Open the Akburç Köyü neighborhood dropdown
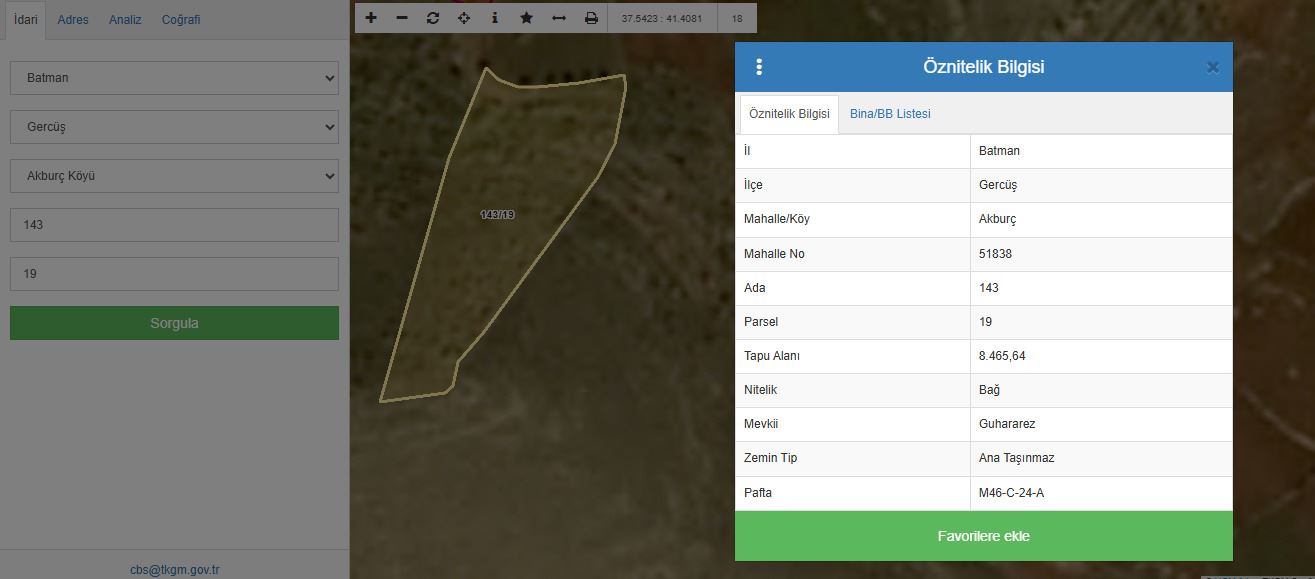Screen dimensions: 1315x579 (174, 176)
